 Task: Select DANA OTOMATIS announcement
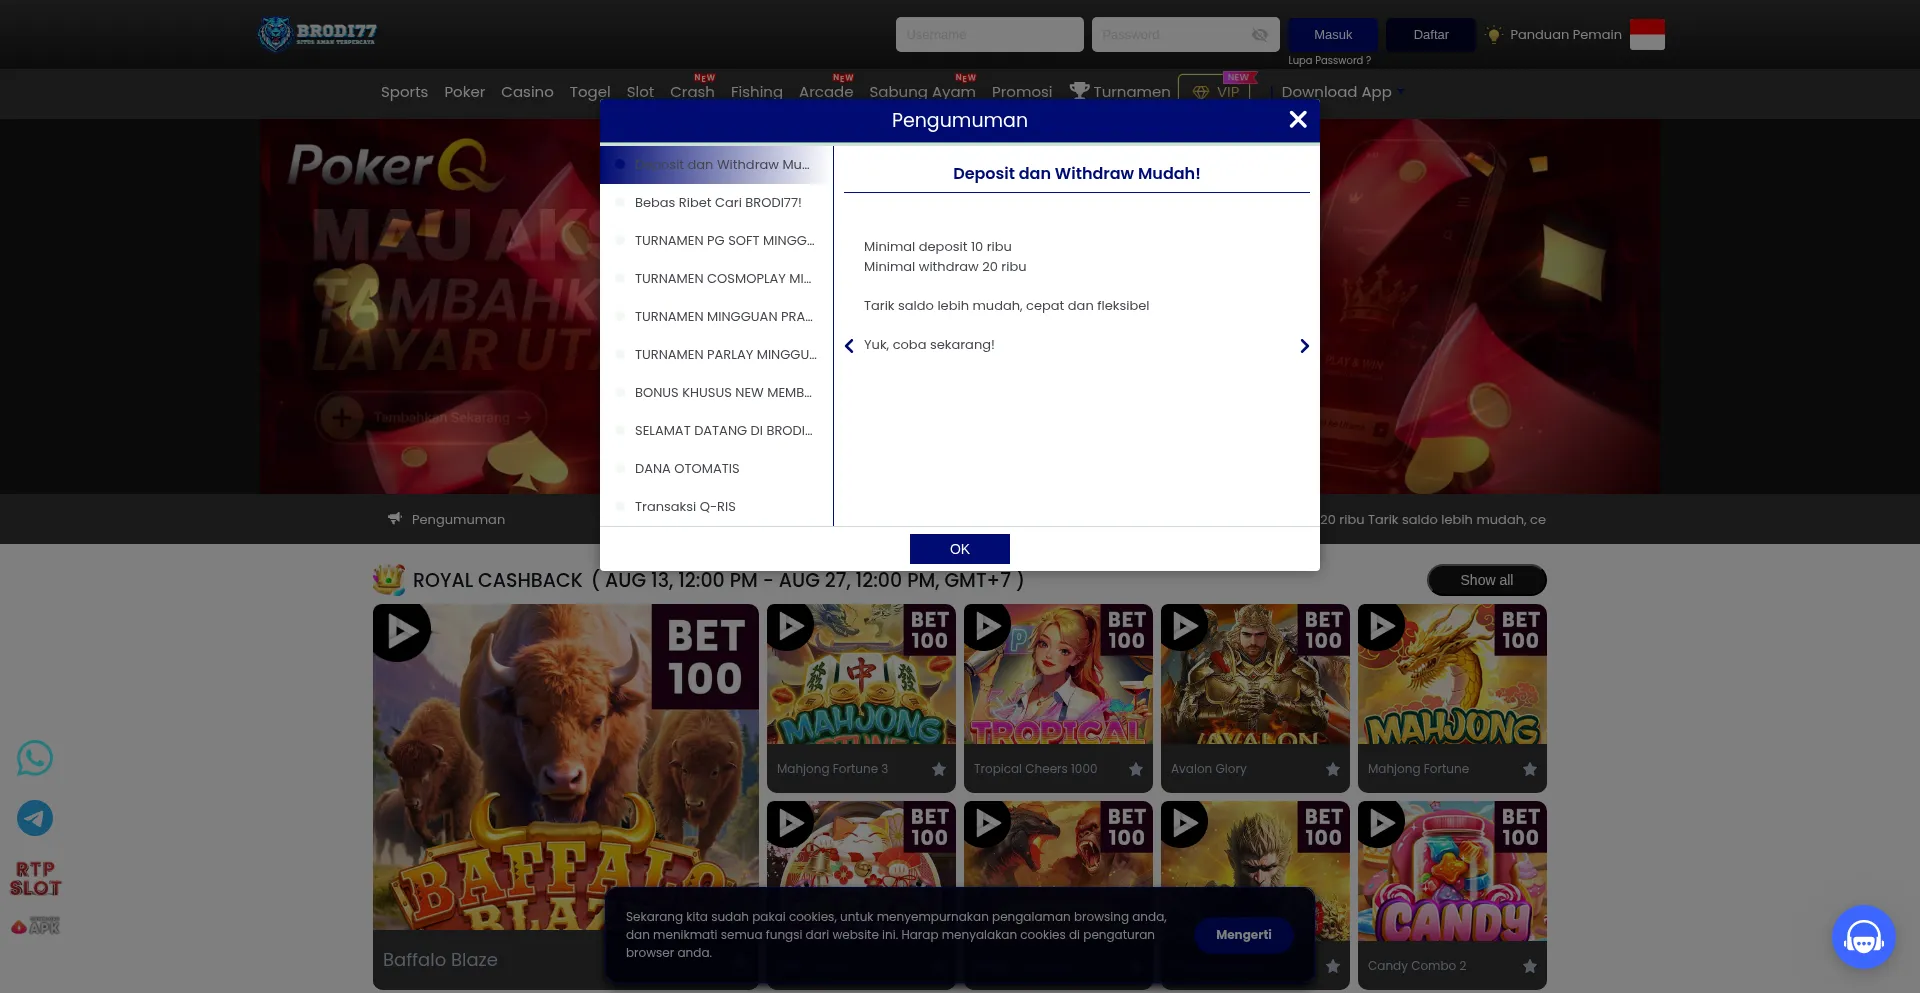[716, 469]
